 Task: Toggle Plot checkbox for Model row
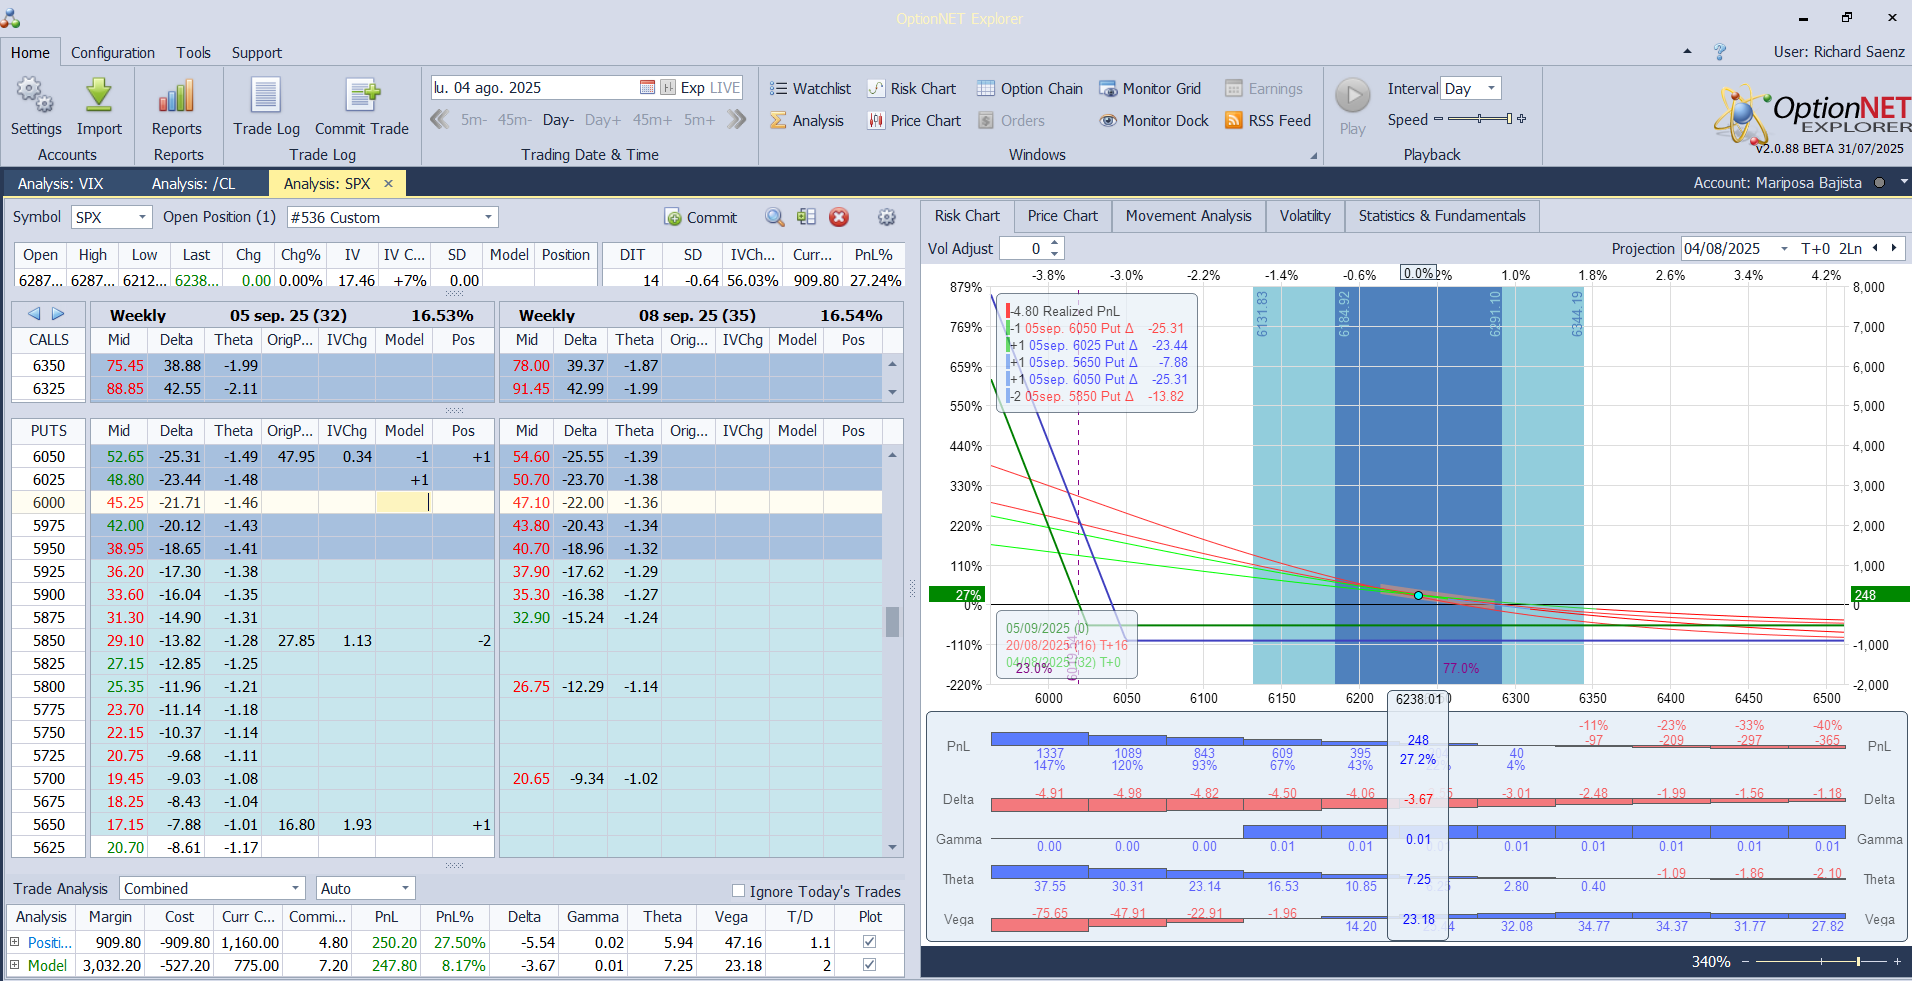[x=869, y=965]
